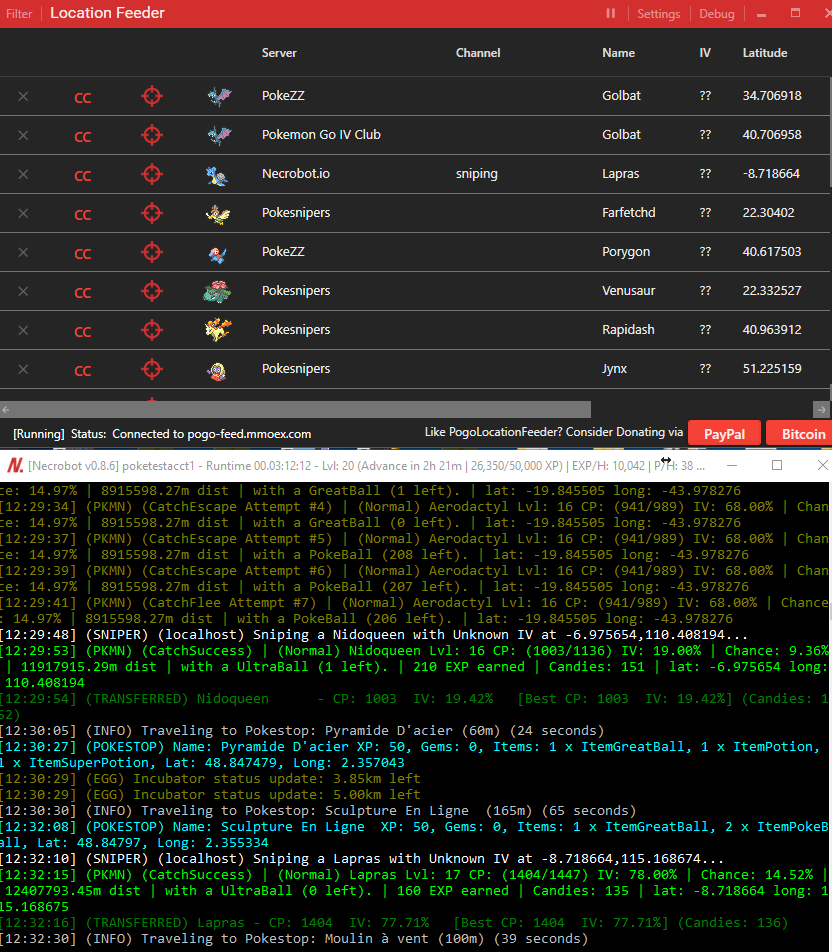This screenshot has width=832, height=952.
Task: Snipe Venusaur using the crosshair icon
Action: click(152, 291)
